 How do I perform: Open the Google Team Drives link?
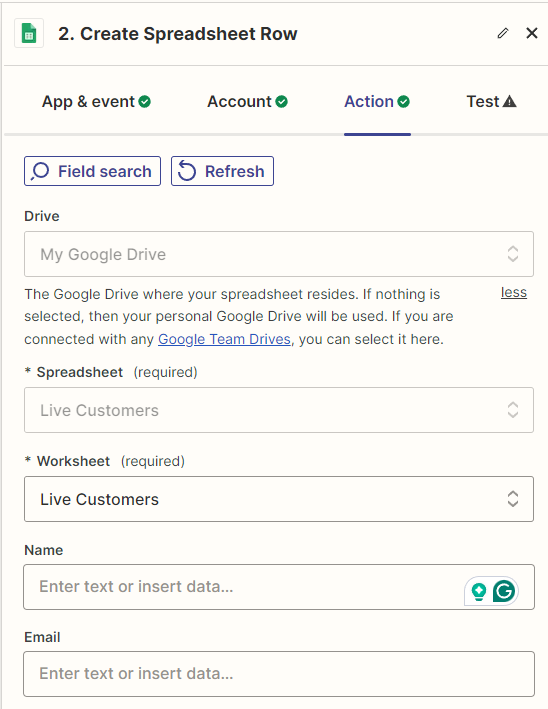[224, 339]
